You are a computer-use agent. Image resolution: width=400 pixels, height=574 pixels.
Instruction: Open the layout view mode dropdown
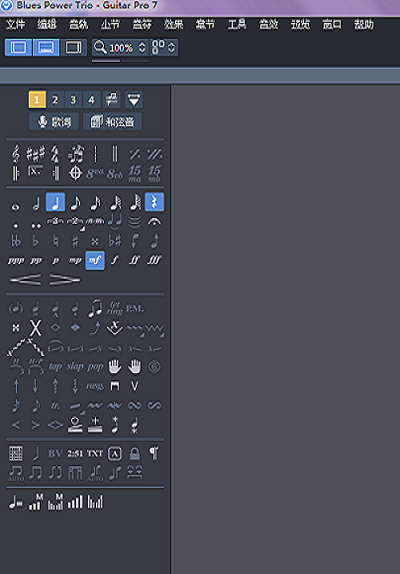pyautogui.click(x=164, y=48)
